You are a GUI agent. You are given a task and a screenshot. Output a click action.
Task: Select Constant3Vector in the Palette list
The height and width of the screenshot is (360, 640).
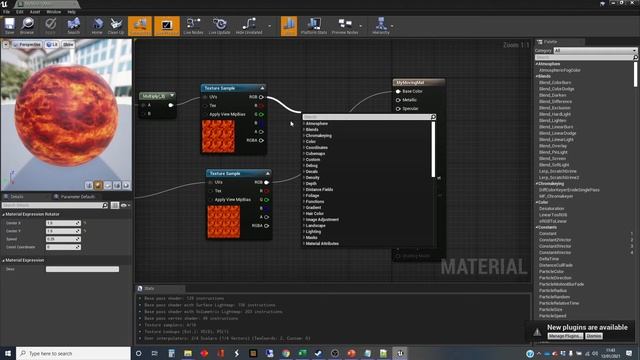click(x=555, y=246)
